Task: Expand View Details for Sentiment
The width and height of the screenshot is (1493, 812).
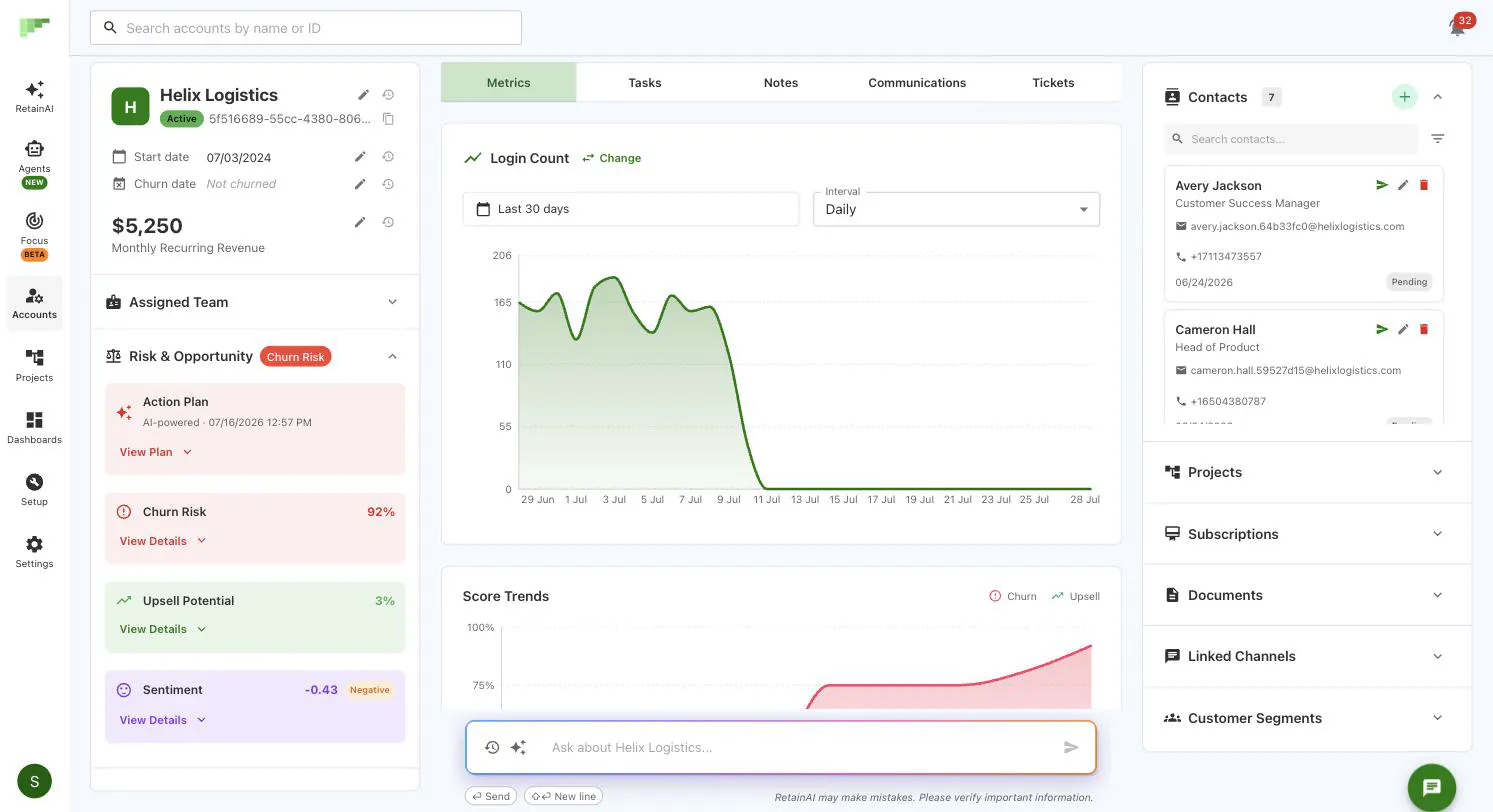Action: 162,720
